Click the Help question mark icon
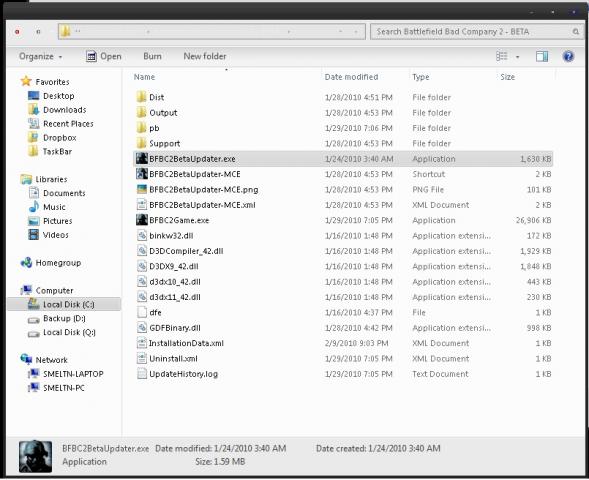 click(x=568, y=56)
